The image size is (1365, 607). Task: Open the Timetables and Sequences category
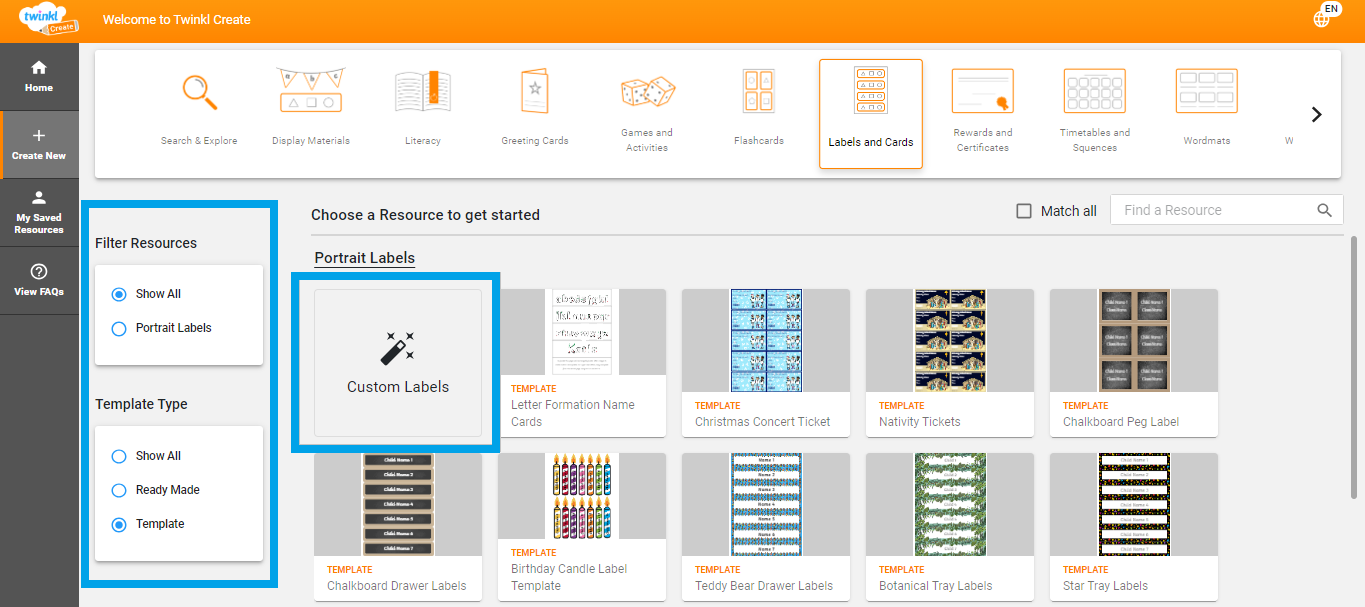(x=1094, y=93)
